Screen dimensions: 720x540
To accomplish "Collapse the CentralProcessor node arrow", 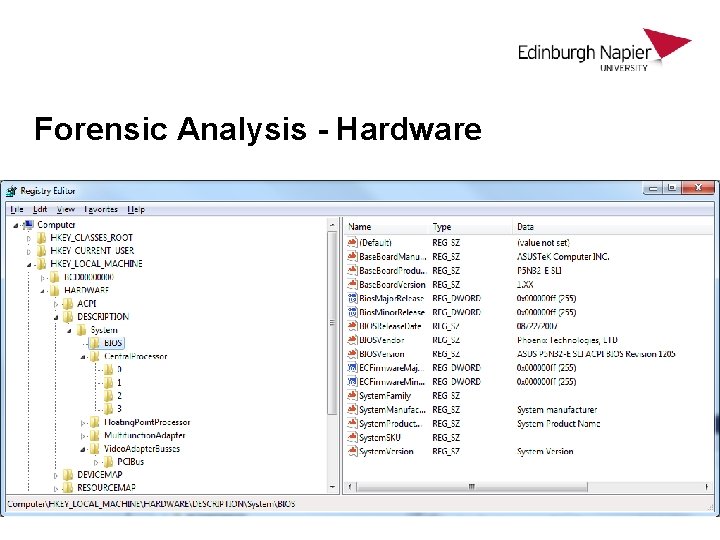I will [x=83, y=357].
